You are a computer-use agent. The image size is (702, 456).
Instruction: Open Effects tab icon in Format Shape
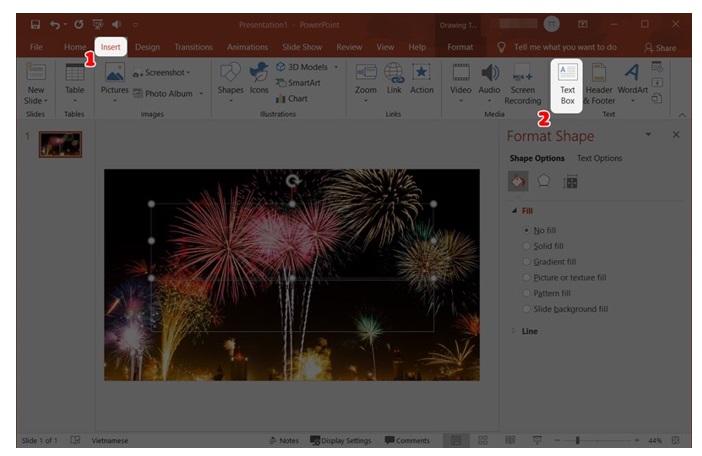tap(544, 181)
